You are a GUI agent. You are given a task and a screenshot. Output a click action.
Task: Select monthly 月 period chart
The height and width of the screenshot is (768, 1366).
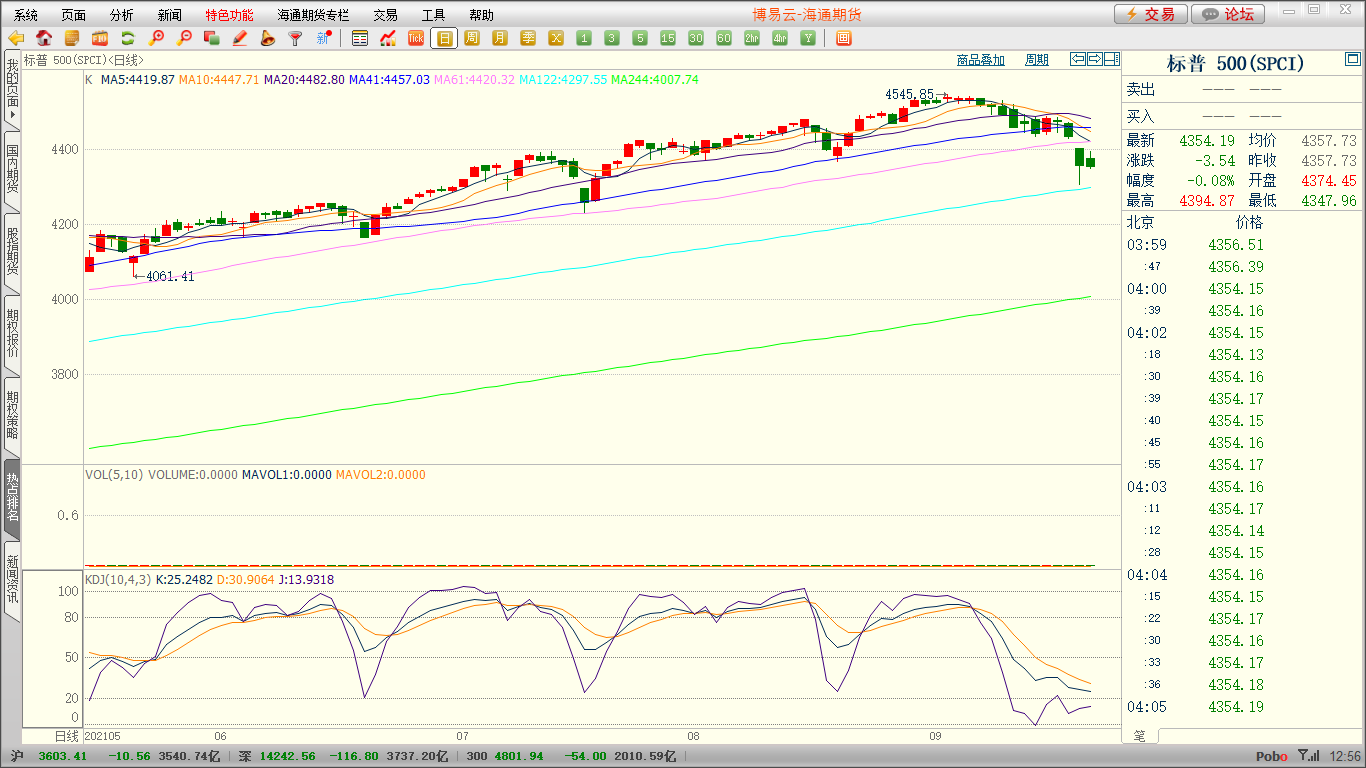coord(500,38)
